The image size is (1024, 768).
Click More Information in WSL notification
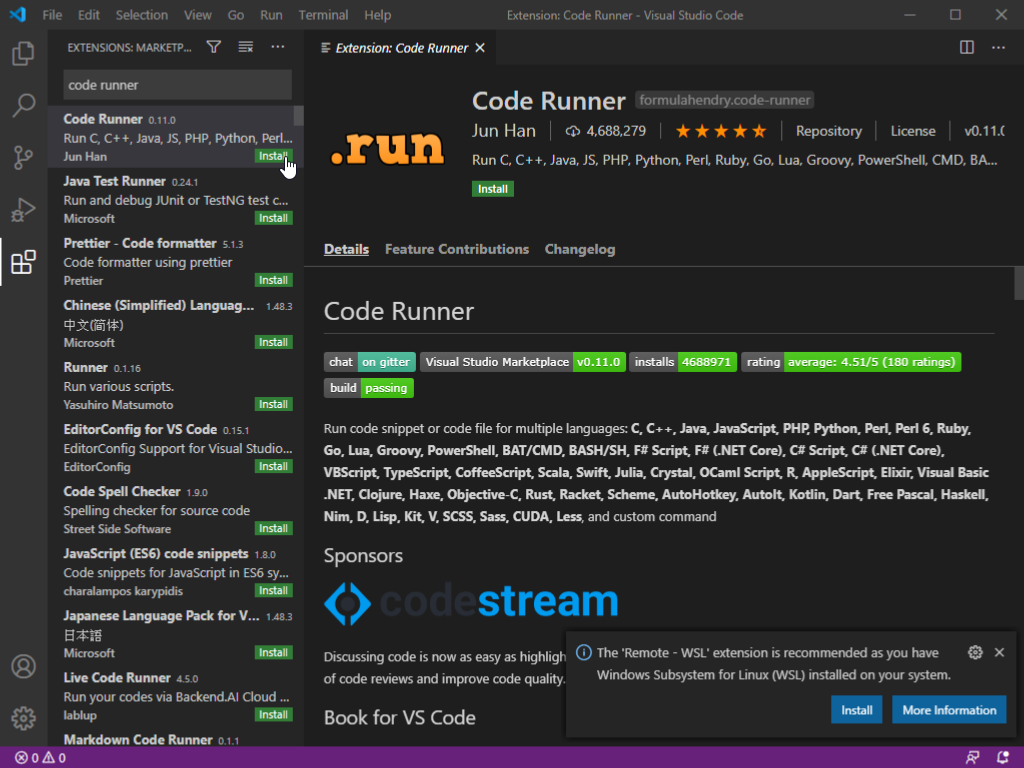pyautogui.click(x=949, y=710)
